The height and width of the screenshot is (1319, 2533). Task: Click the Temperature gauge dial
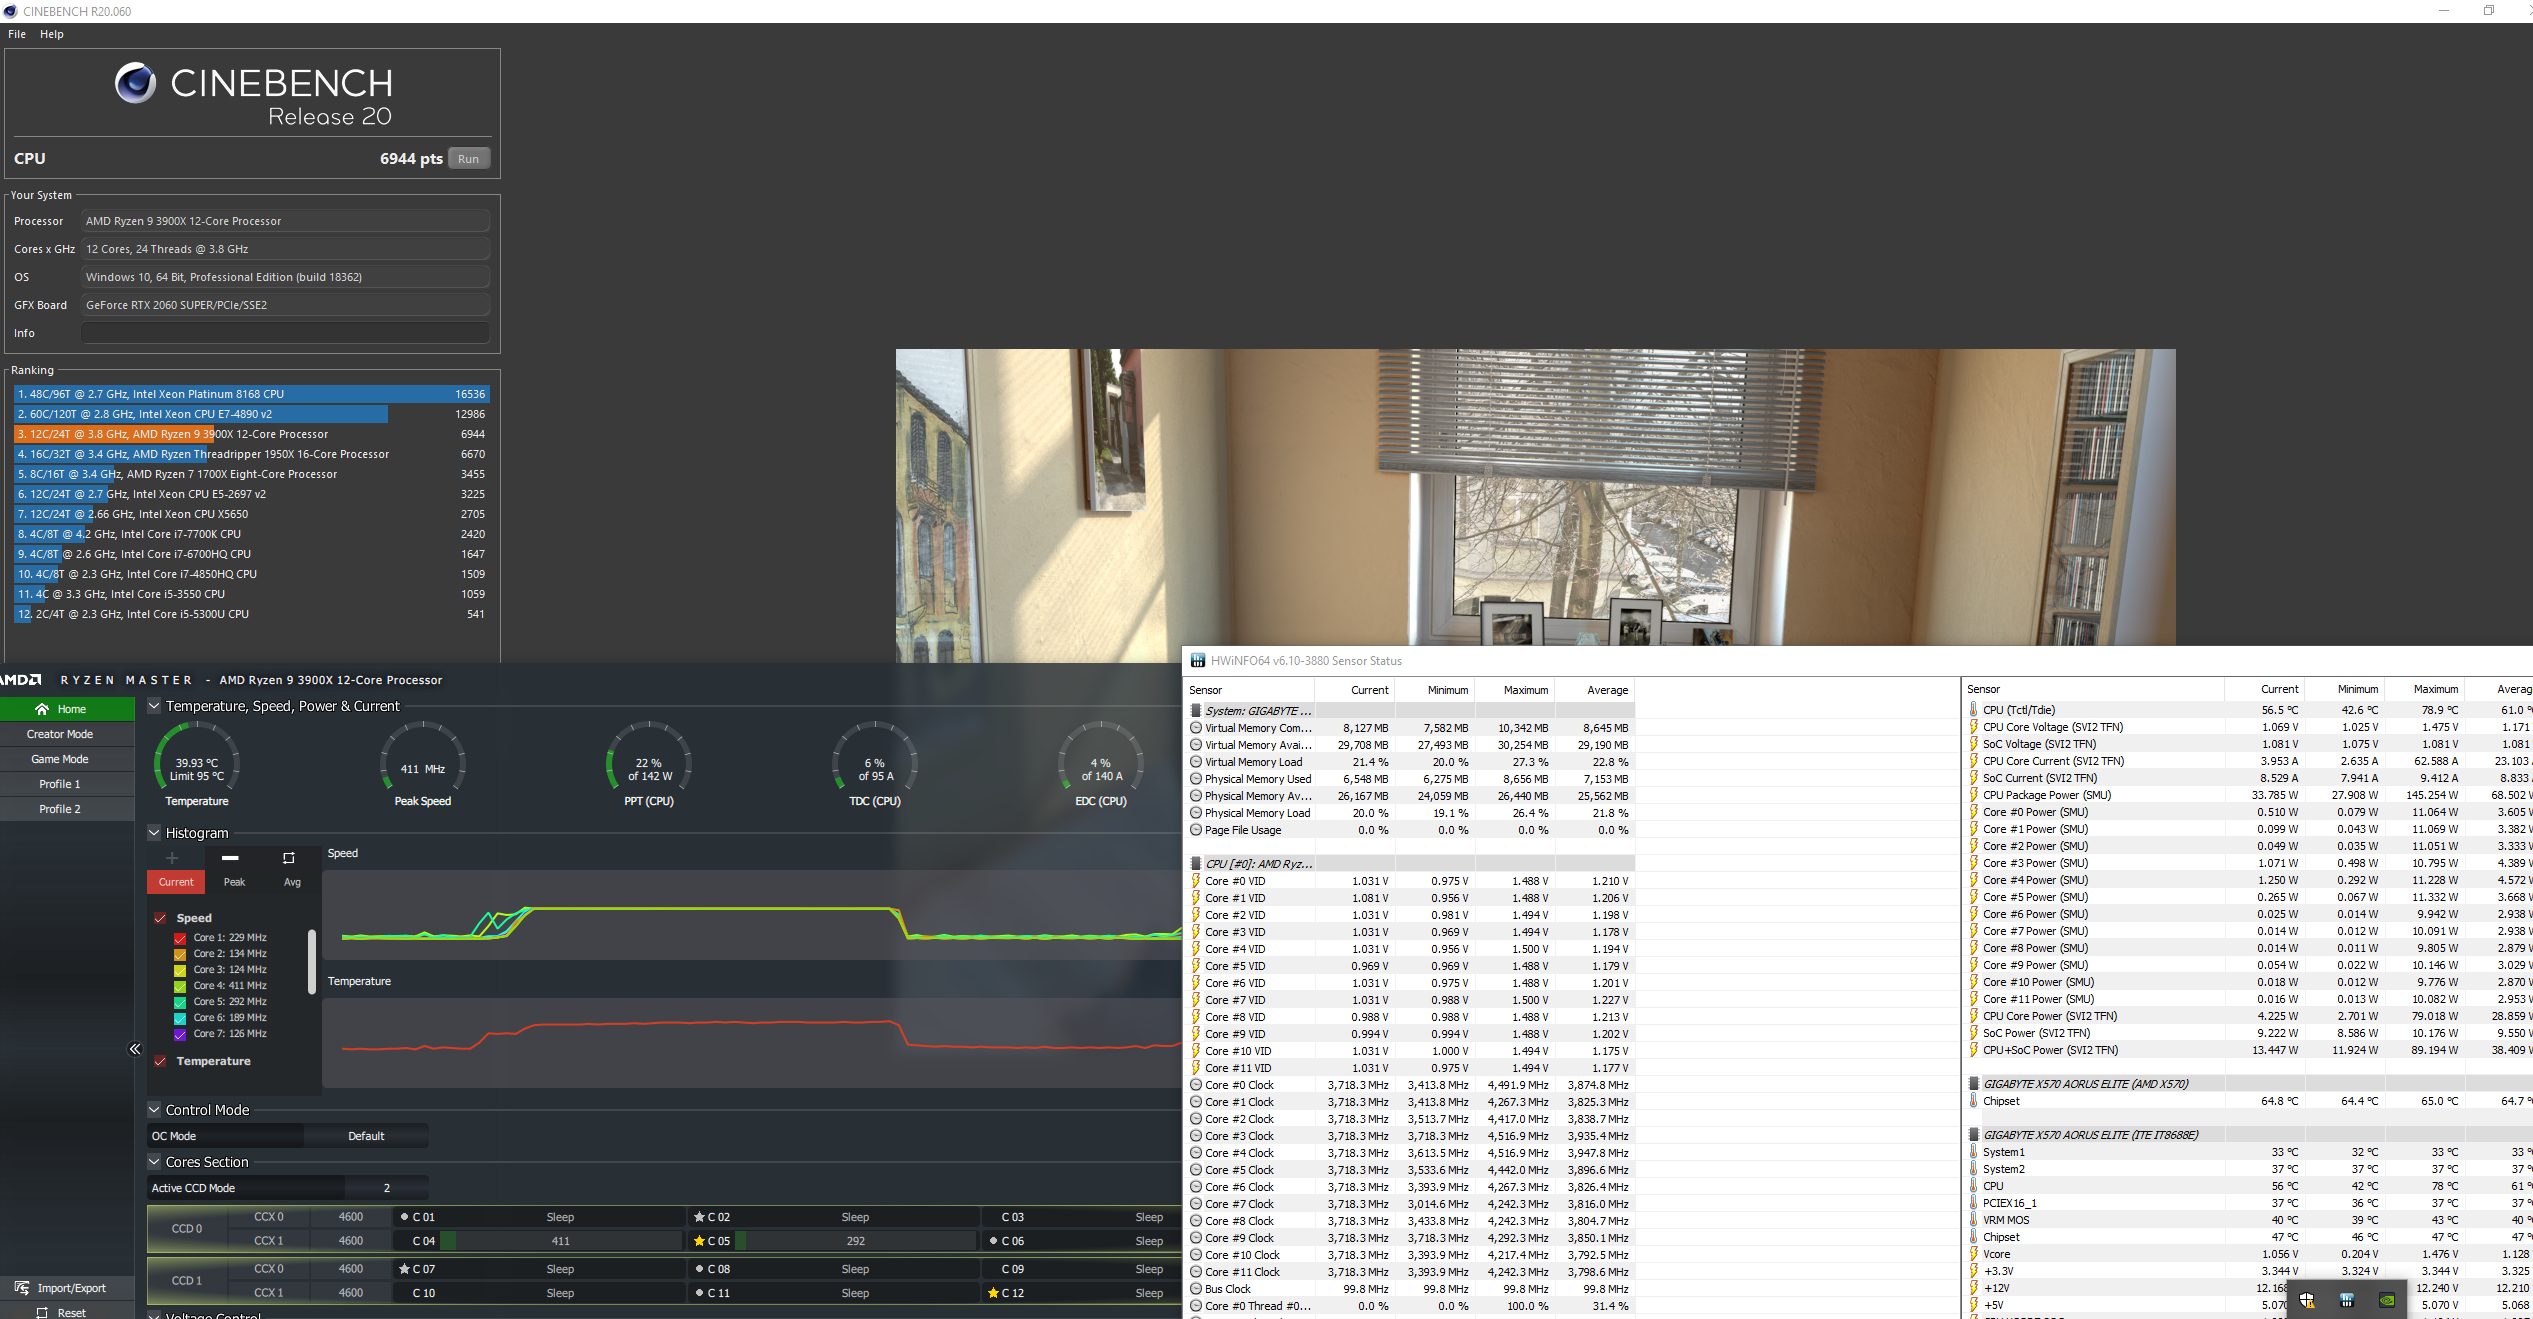[197, 765]
